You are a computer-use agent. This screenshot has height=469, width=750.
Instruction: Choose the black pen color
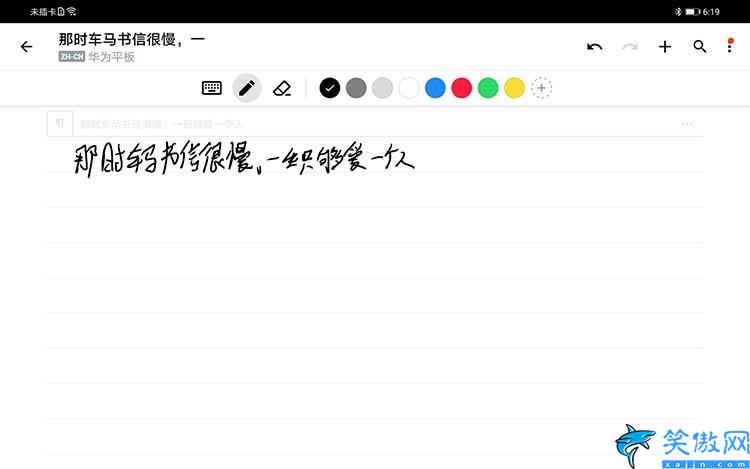(x=330, y=88)
